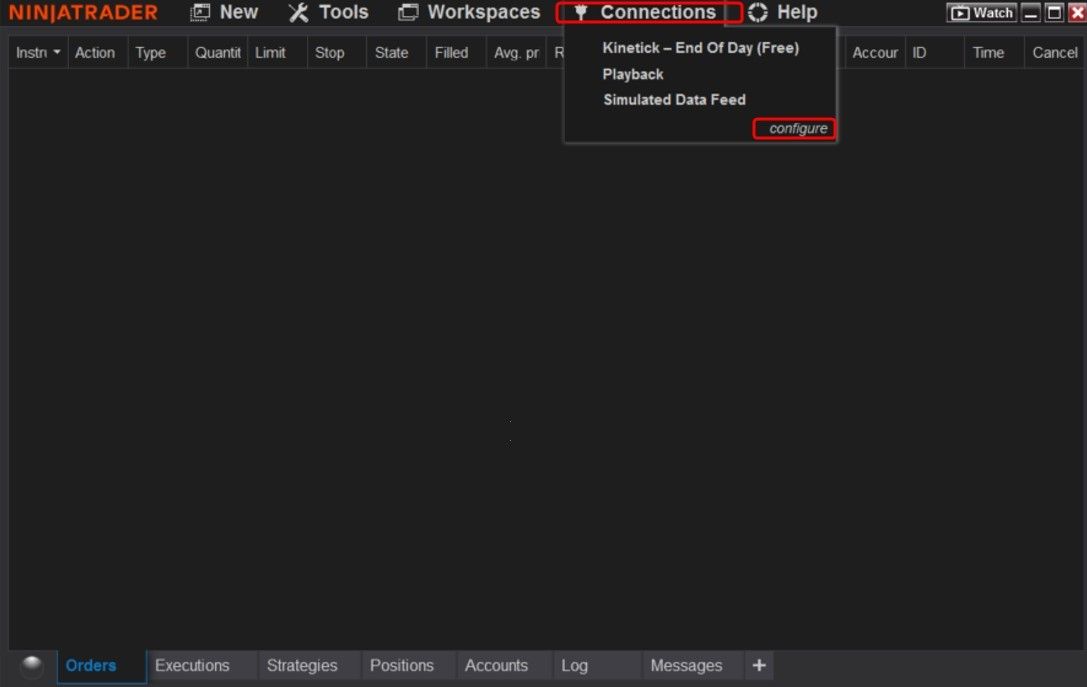Click the Avg. price column header
Screen dimensions: 1087x687
pyautogui.click(x=516, y=53)
